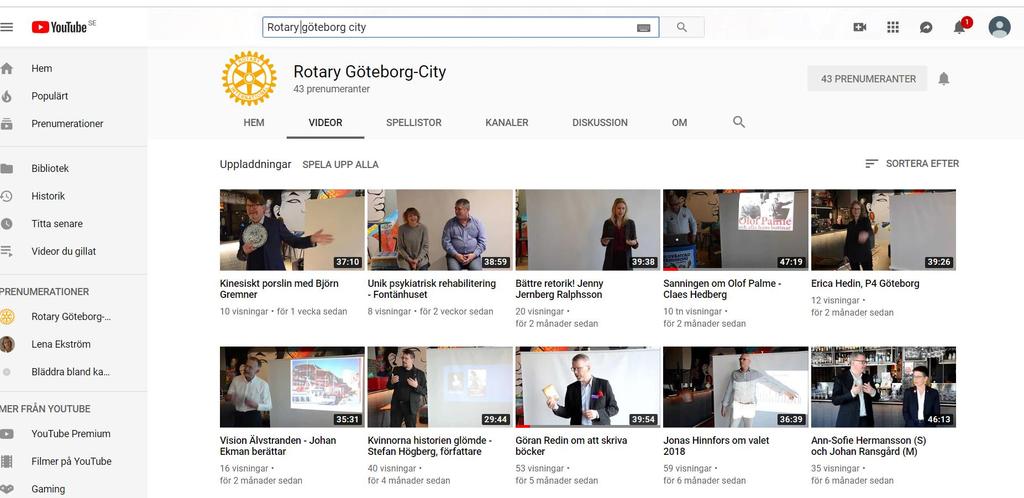Open the OM tab
Viewport: 1024px width, 498px height.
click(x=679, y=123)
